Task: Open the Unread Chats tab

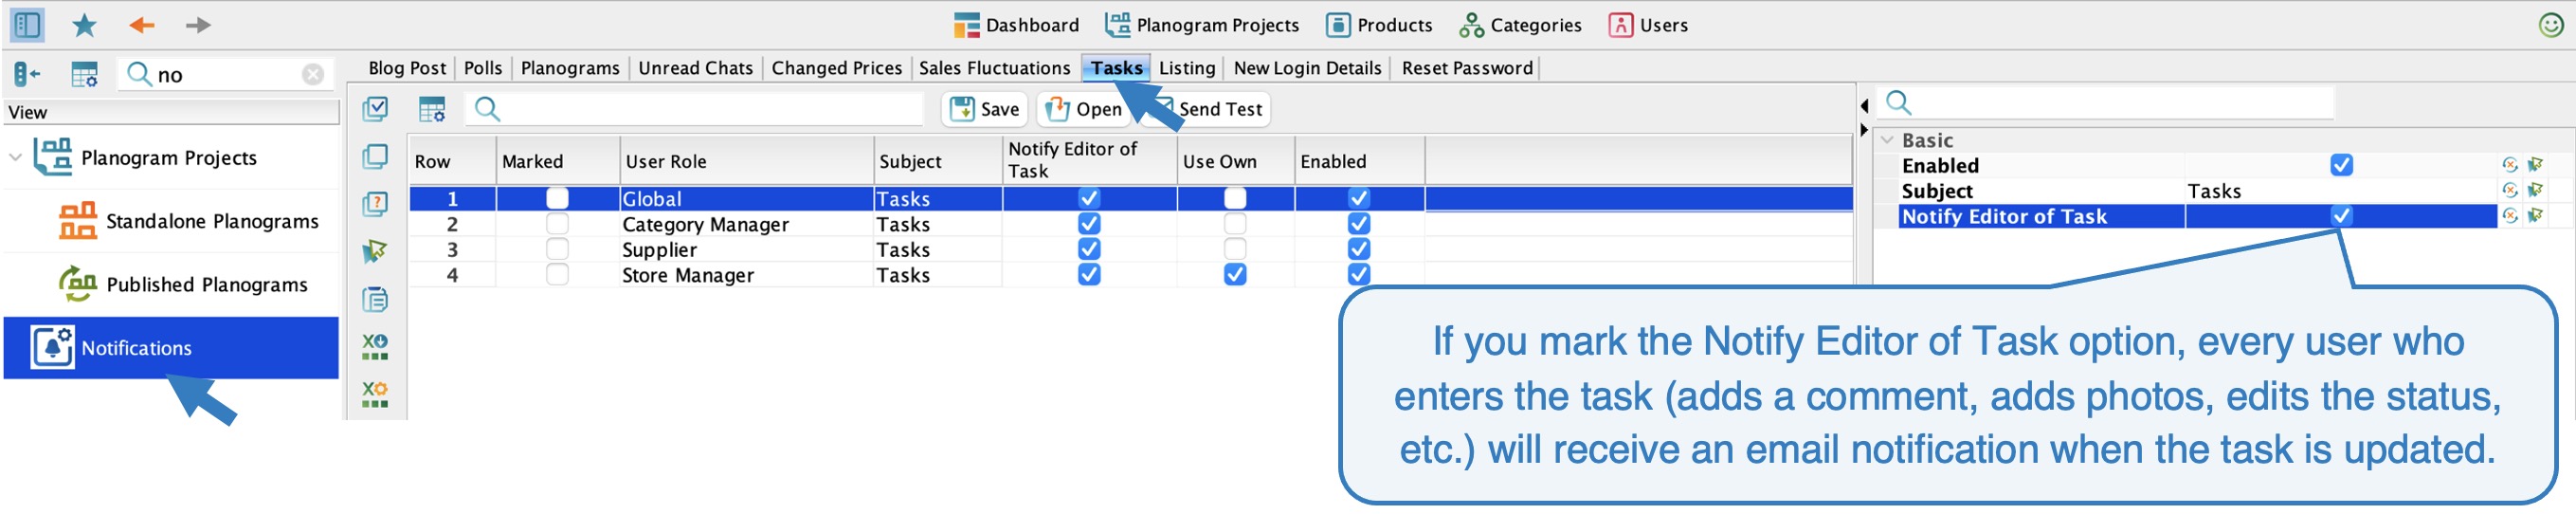Action: click(695, 68)
